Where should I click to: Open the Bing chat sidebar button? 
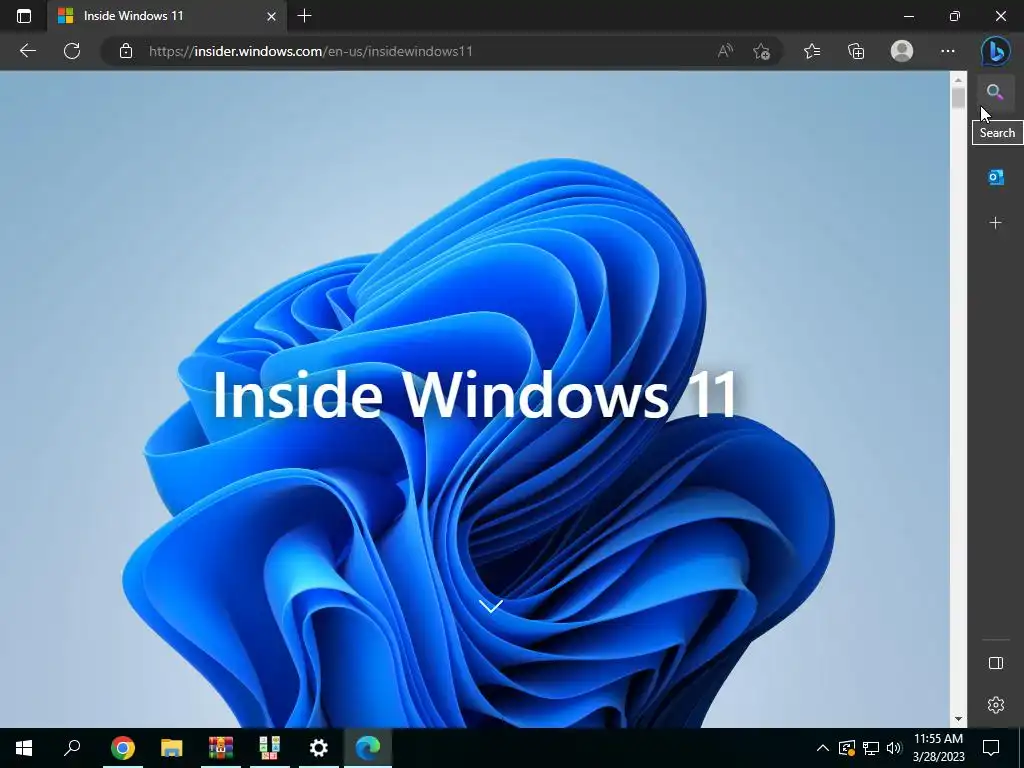[996, 51]
